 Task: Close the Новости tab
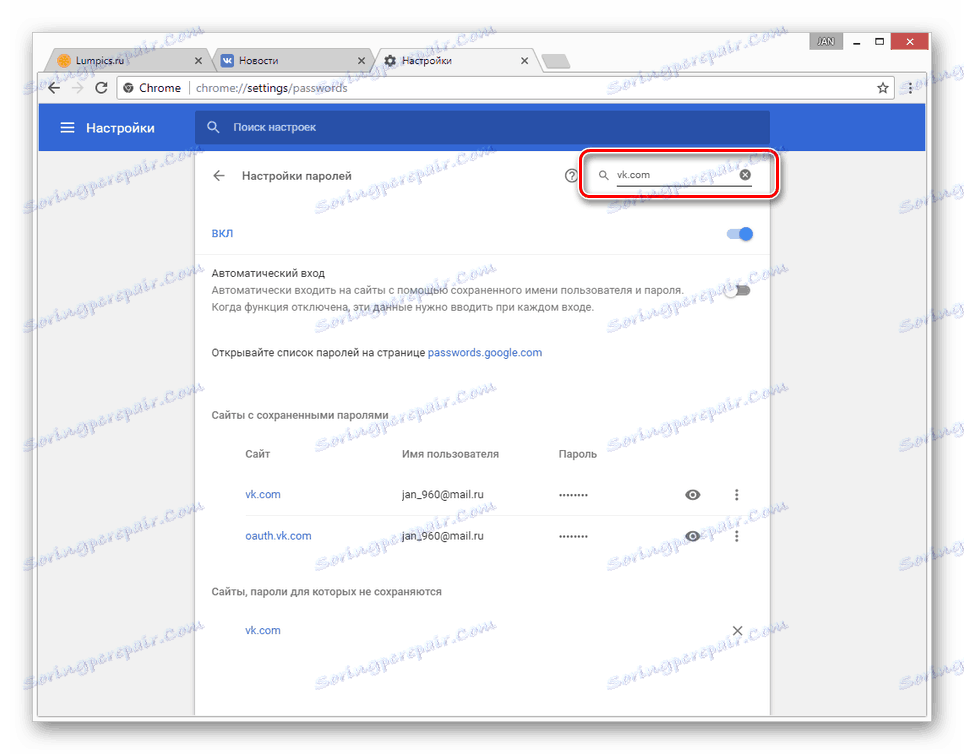pyautogui.click(x=361, y=60)
